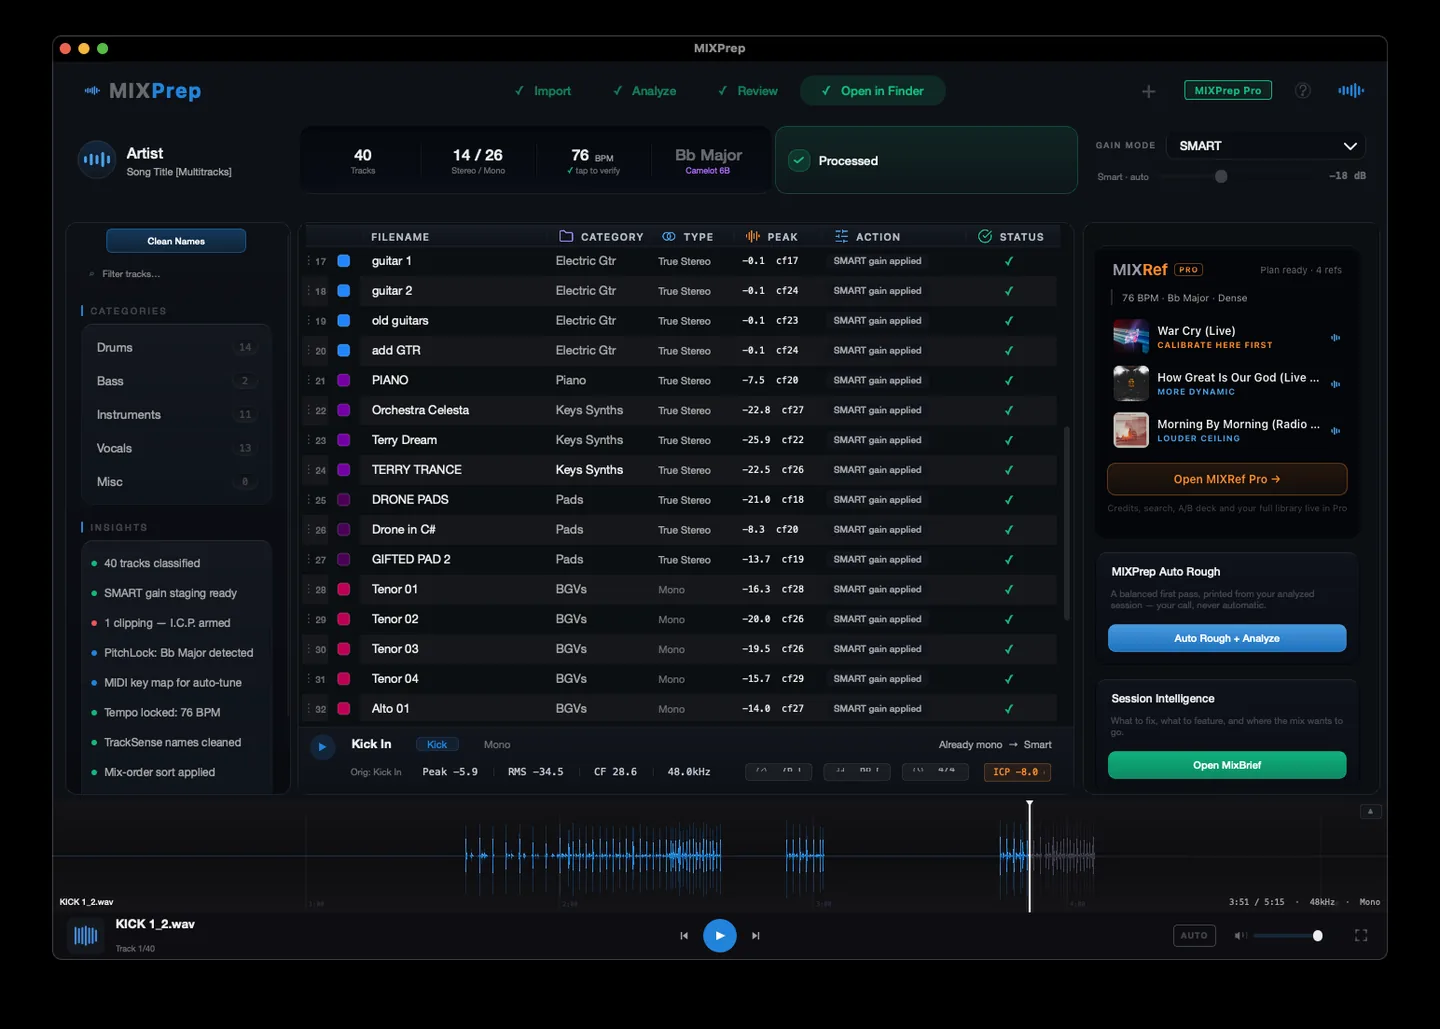
Task: Click the dropdown chevron of Gain Mode
Action: pos(1350,146)
